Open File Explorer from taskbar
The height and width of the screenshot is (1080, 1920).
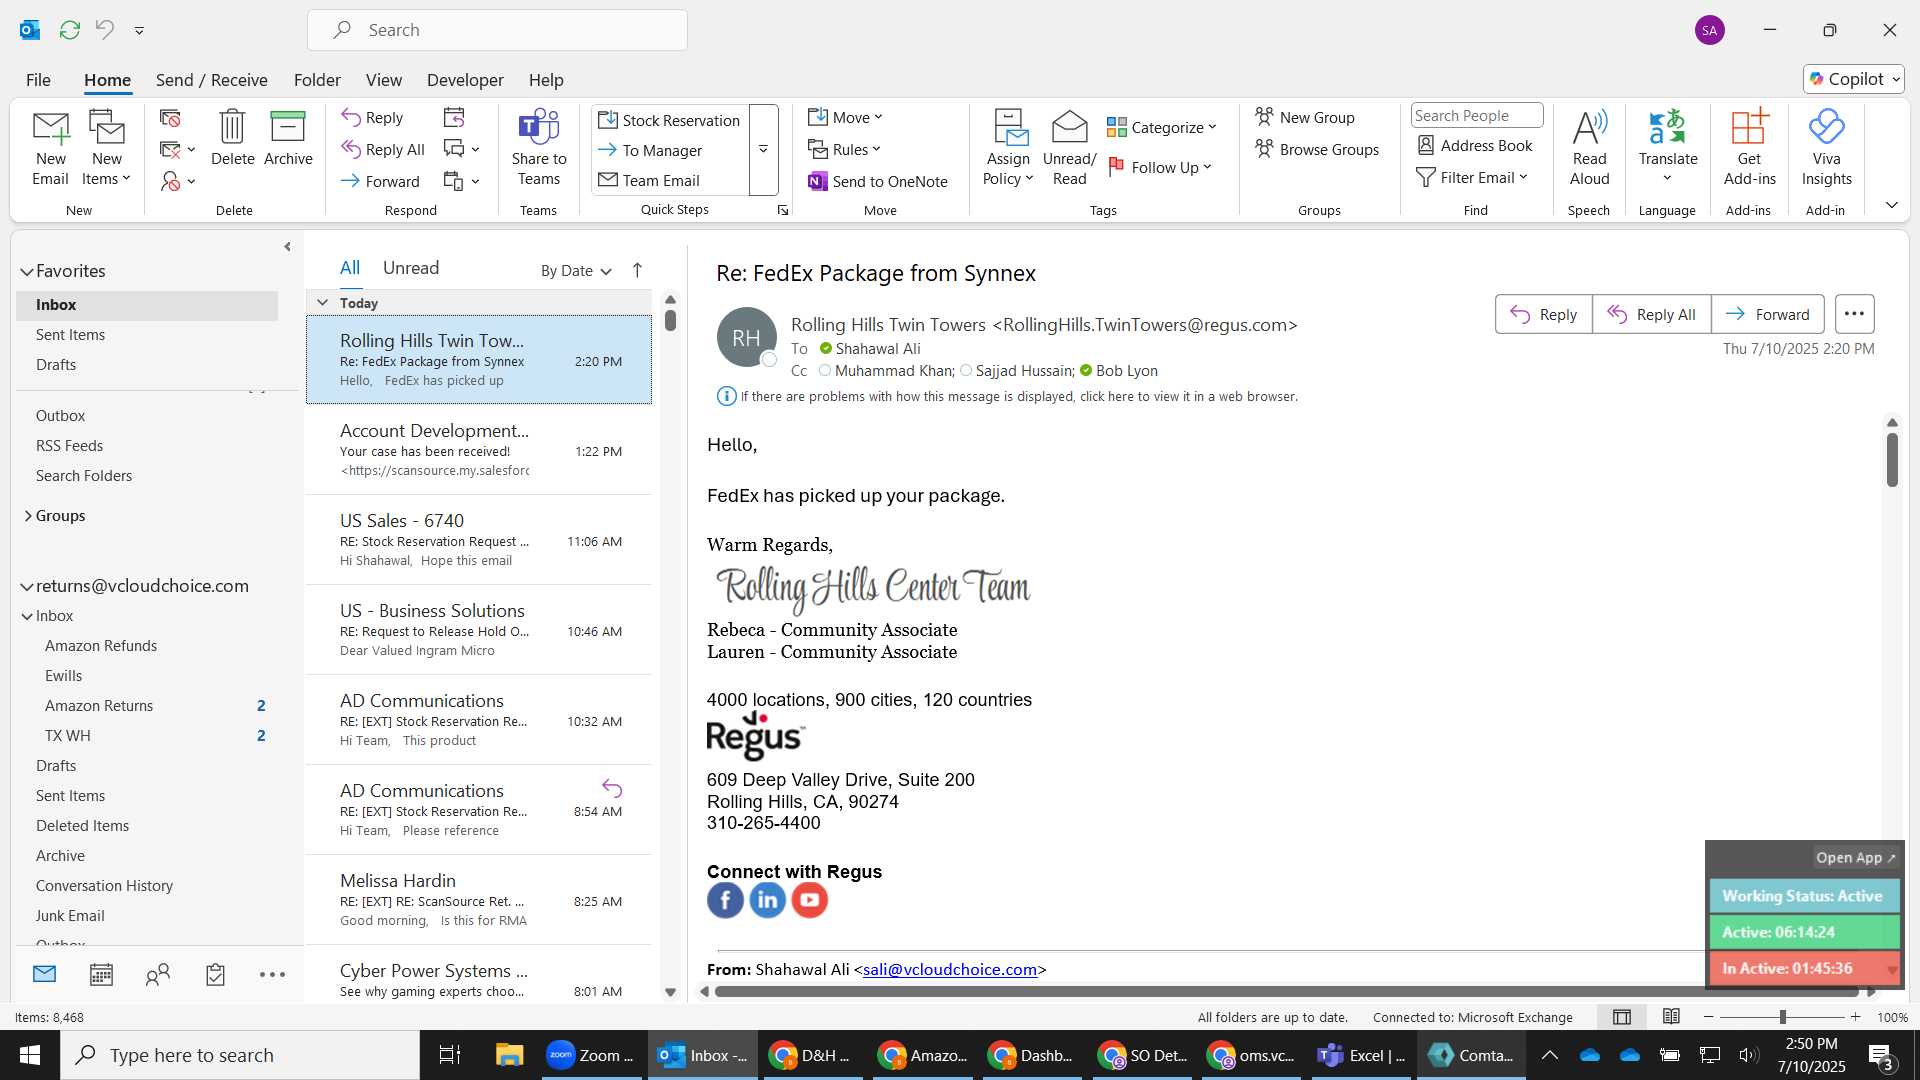(x=509, y=1055)
